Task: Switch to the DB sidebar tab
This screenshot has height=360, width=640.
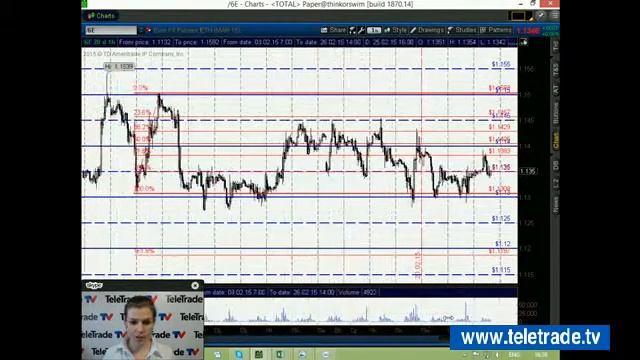Action: tap(556, 165)
